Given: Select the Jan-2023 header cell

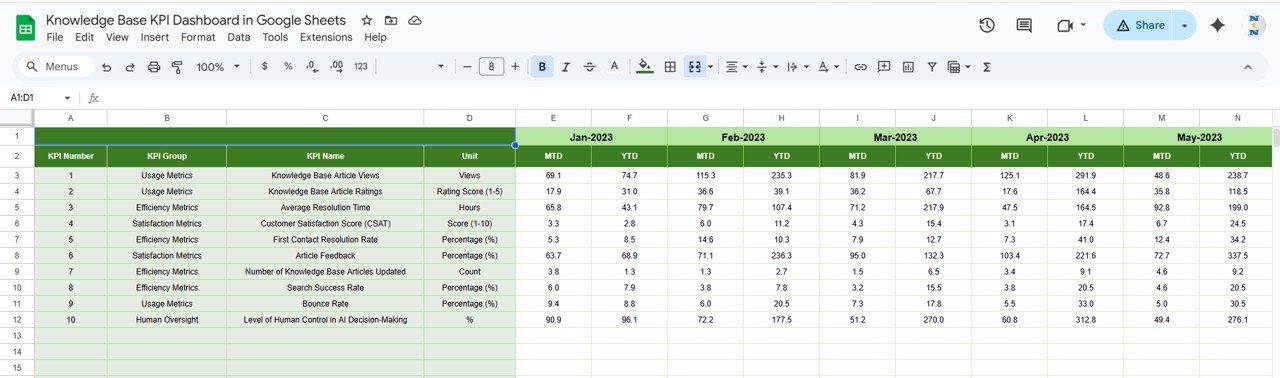Looking at the screenshot, I should (592, 137).
